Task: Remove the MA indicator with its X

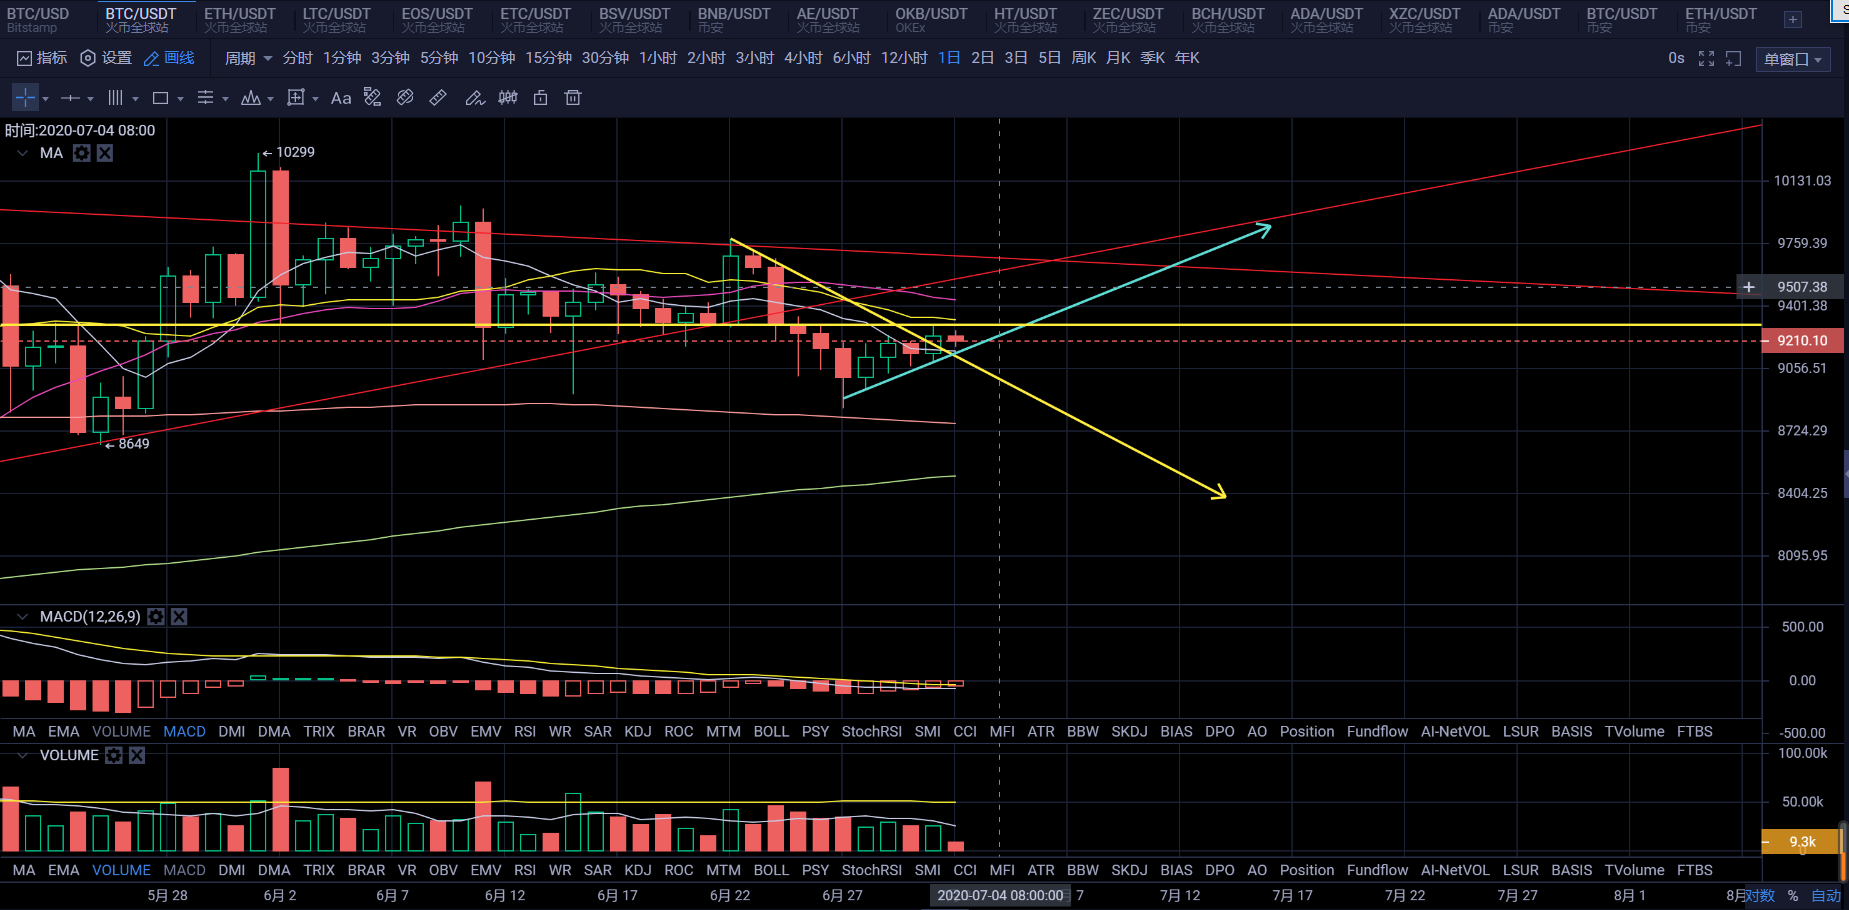Action: pyautogui.click(x=105, y=153)
